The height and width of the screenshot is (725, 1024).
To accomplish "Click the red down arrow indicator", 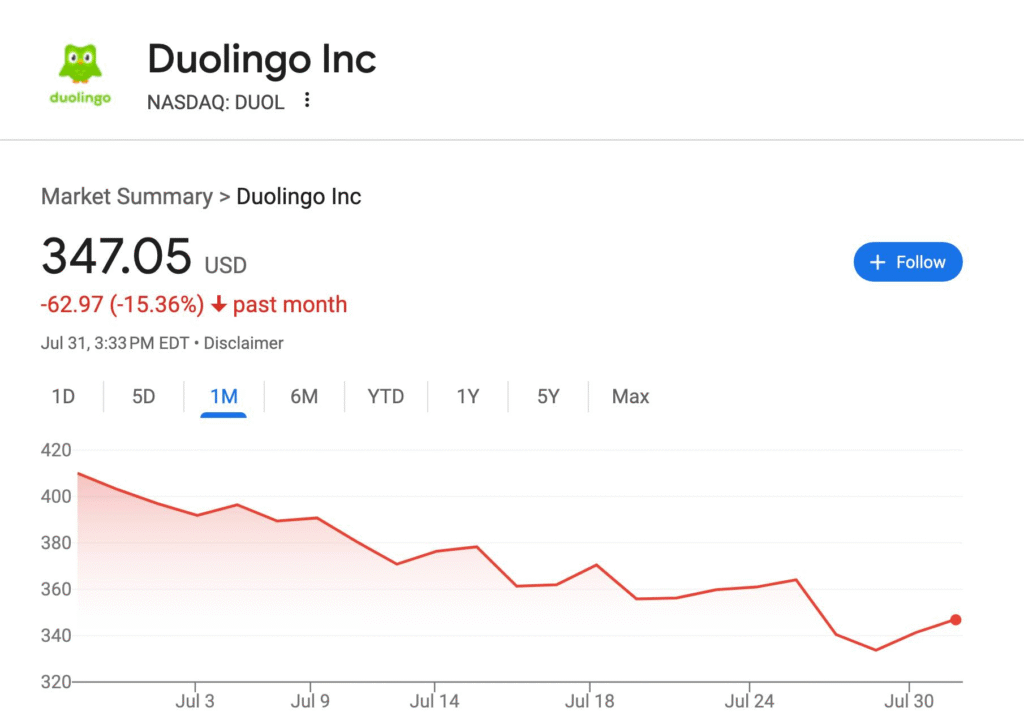I will point(219,305).
